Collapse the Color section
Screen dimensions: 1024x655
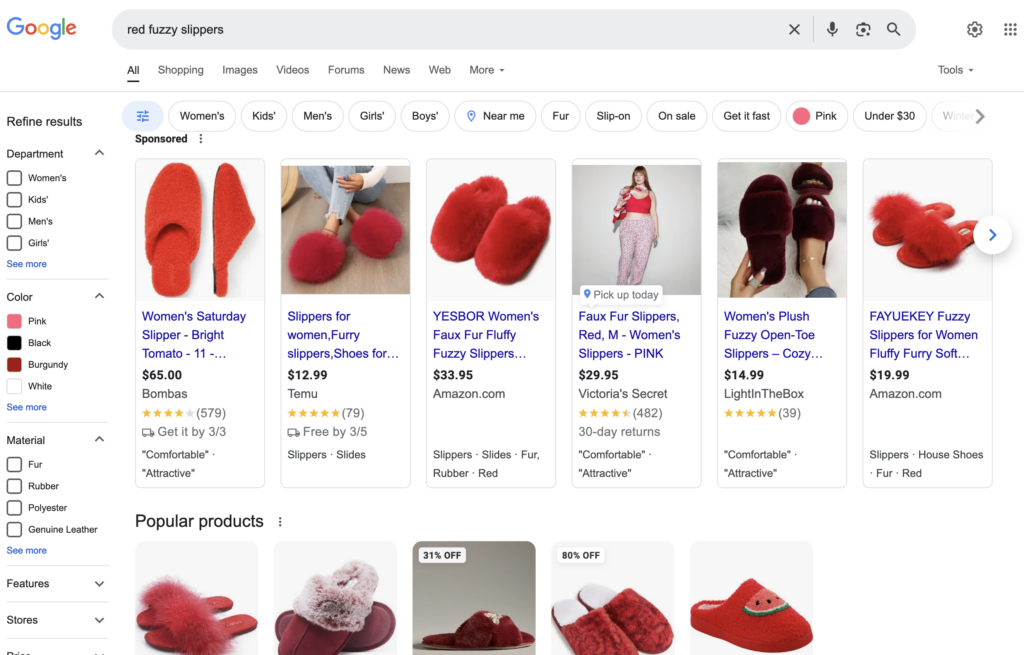pos(99,296)
